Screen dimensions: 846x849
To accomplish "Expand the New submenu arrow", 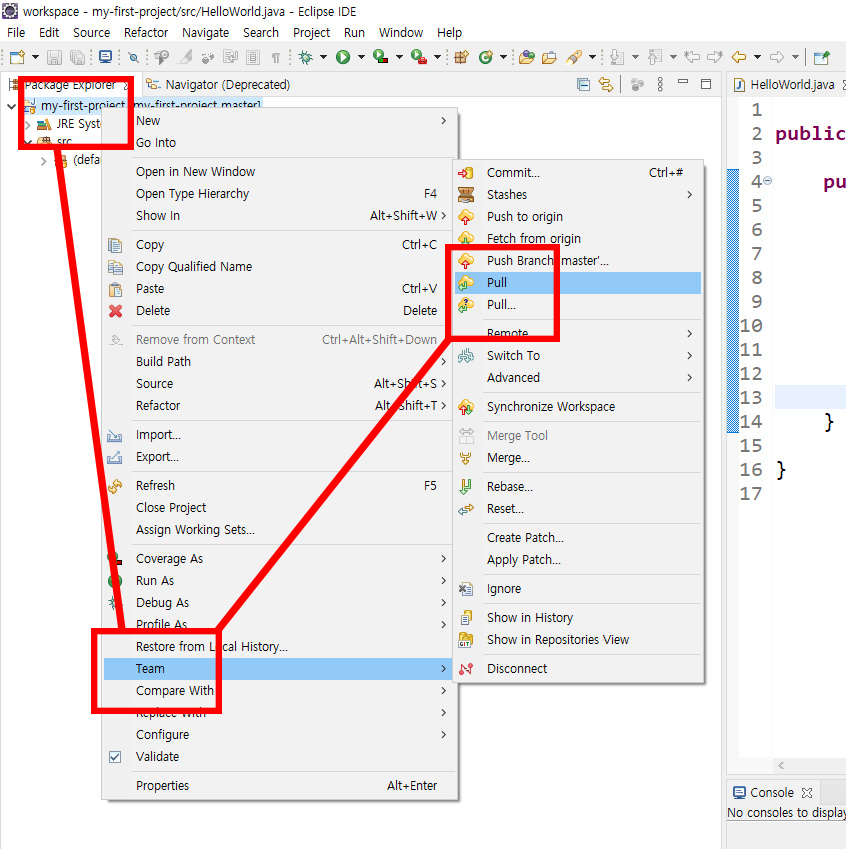I will [x=444, y=120].
